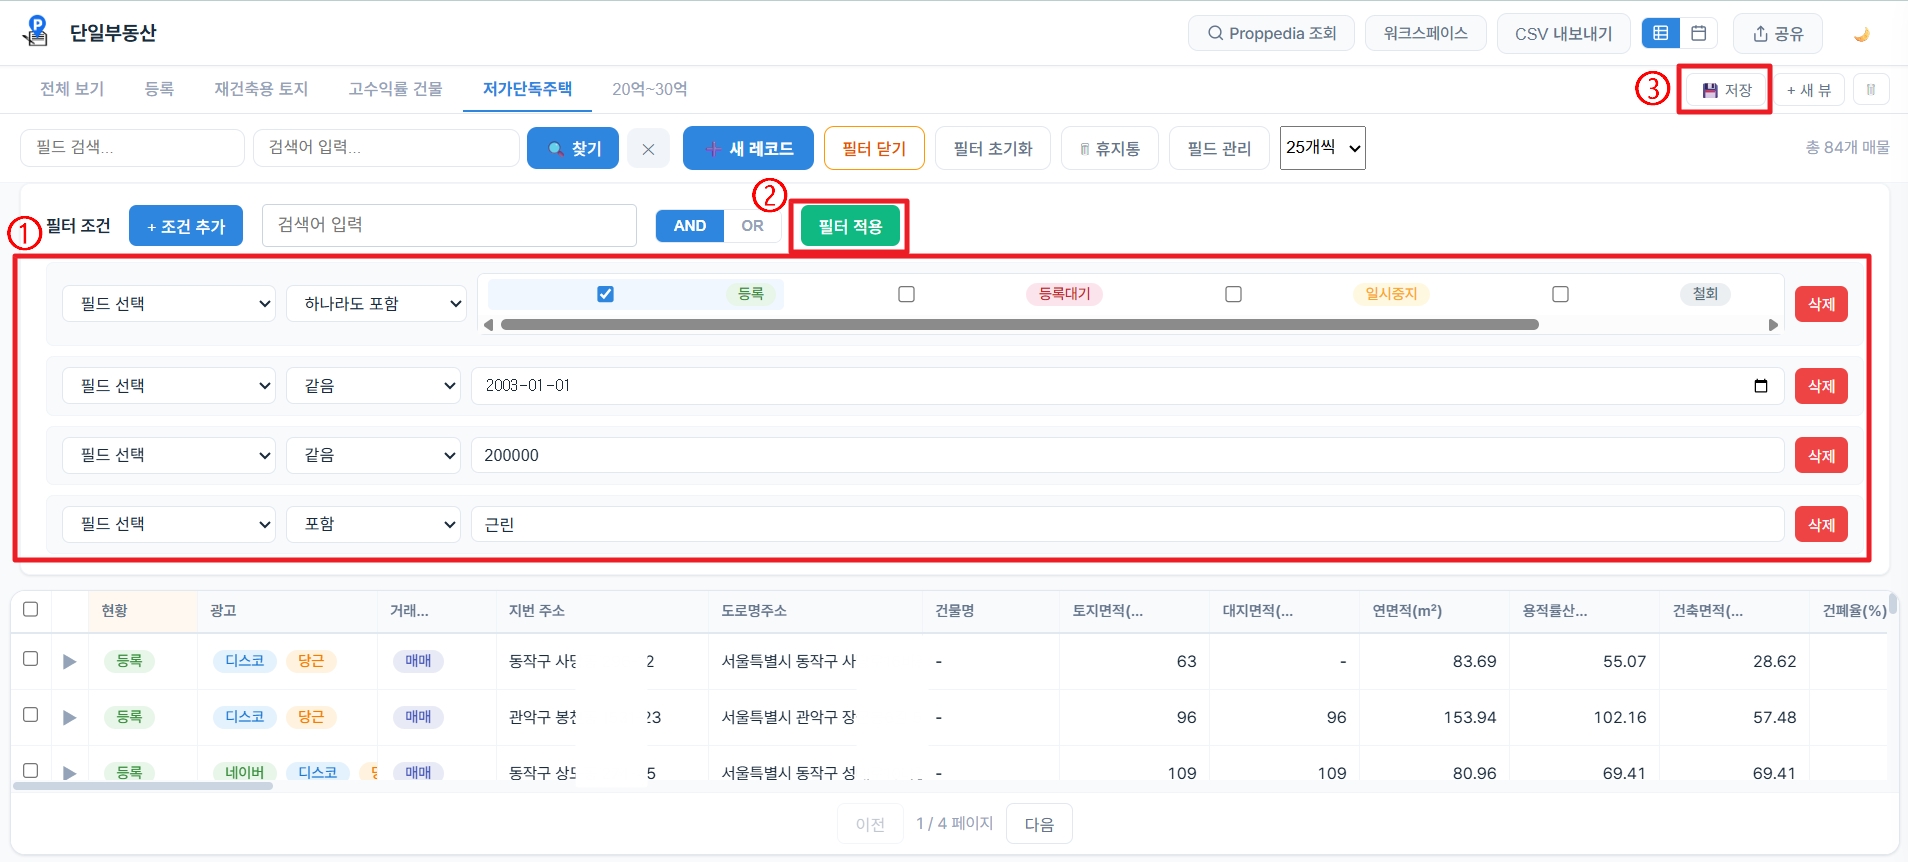Click the 단일부동산 logo icon
Viewport: 1908px width, 862px height.
[35, 32]
